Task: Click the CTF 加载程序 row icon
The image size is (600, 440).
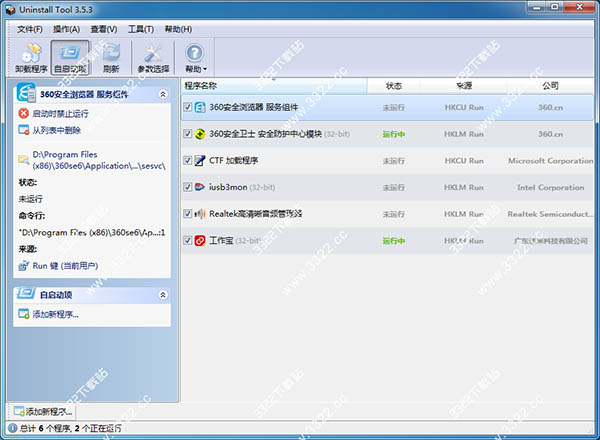Action: coord(200,160)
